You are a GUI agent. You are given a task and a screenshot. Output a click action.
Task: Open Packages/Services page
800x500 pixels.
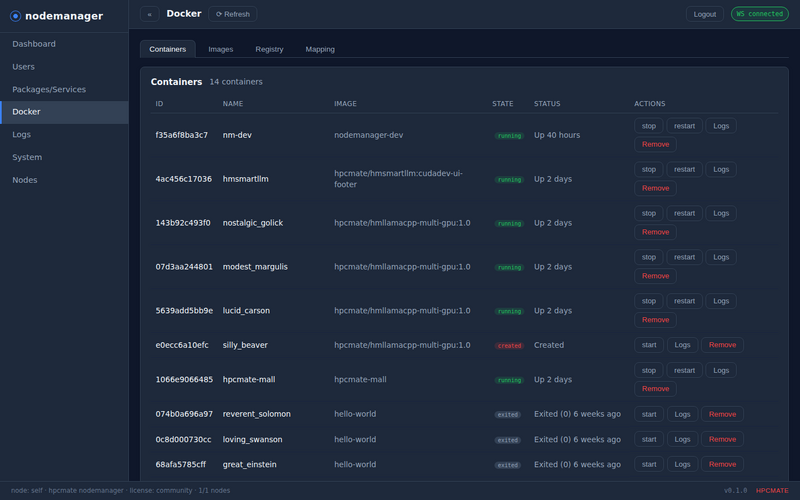64,89
